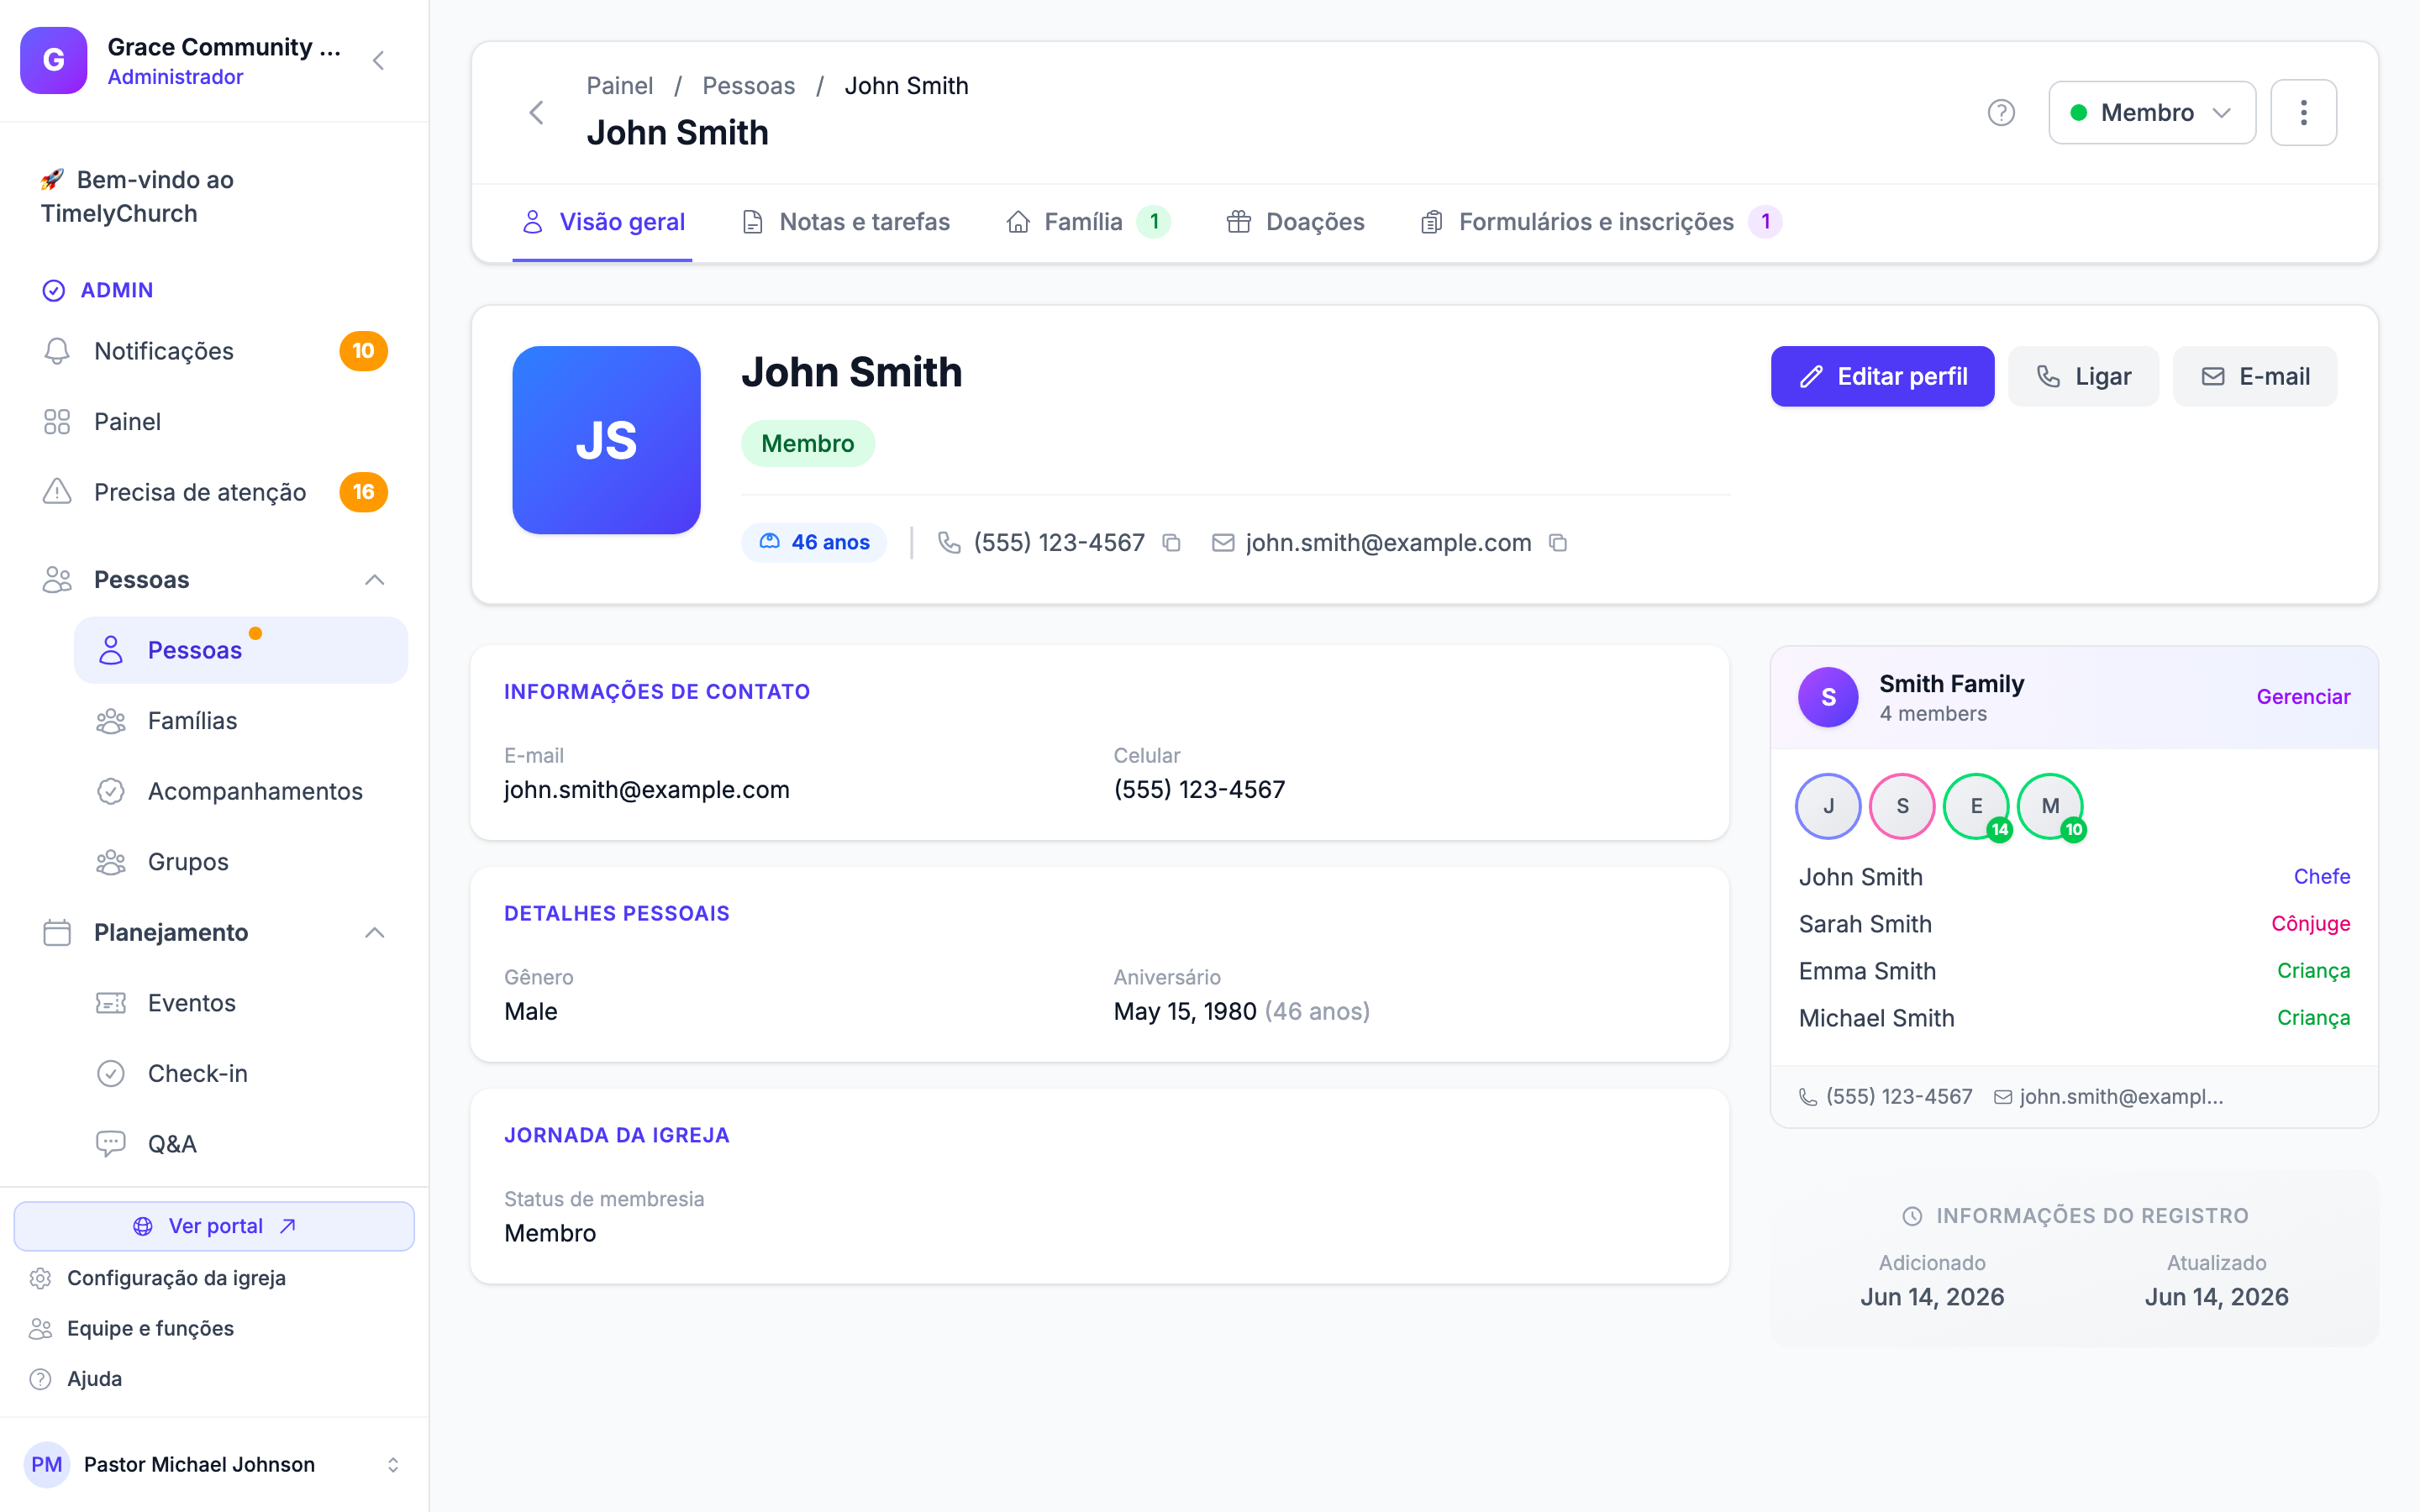The width and height of the screenshot is (2420, 1512).
Task: Open Grupos in the sidebar
Action: coord(241,862)
